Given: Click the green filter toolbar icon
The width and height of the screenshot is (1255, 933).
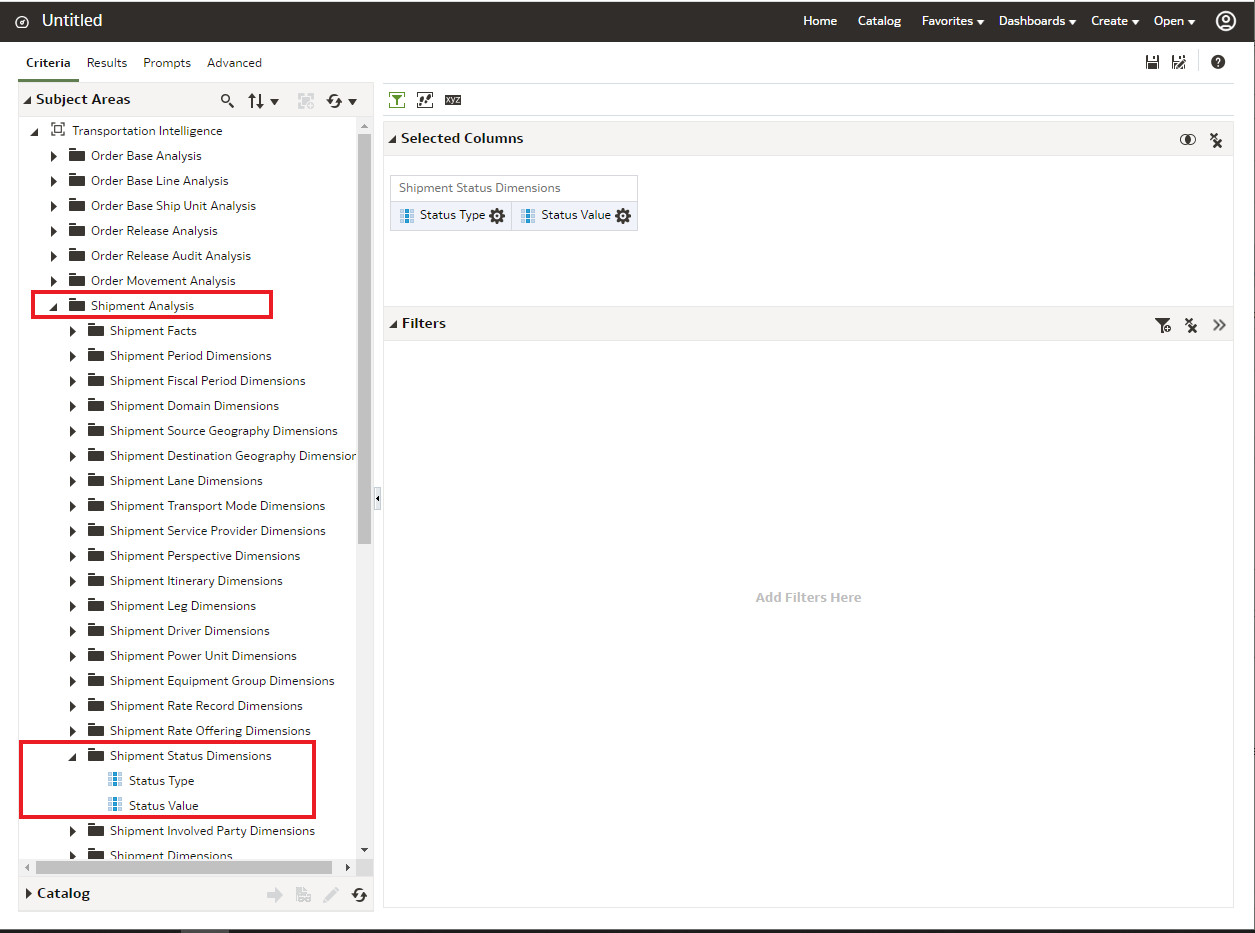Looking at the screenshot, I should tap(397, 99).
